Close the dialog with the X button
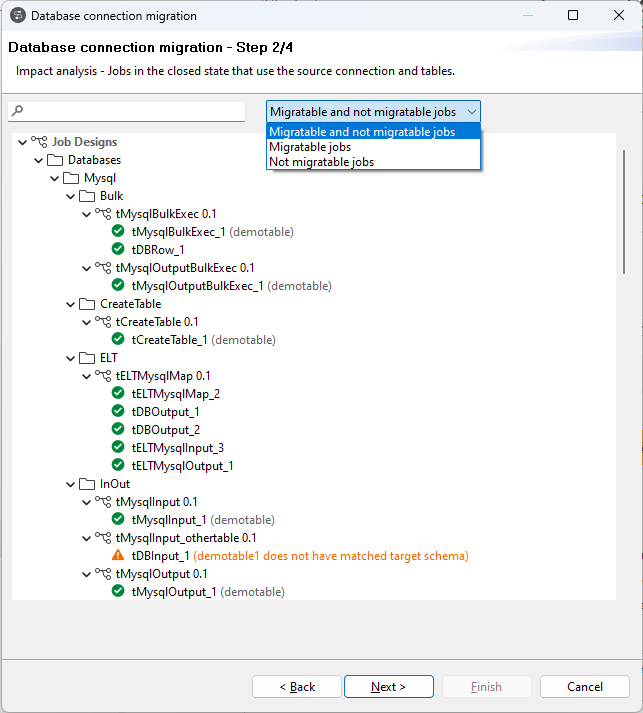Screen dimensions: 643x713 [619, 15]
